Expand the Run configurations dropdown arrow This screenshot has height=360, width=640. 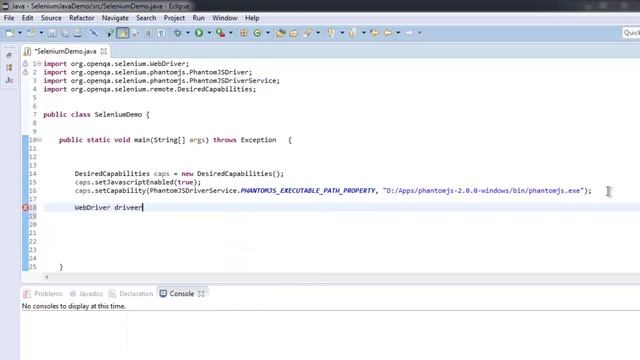[209, 33]
